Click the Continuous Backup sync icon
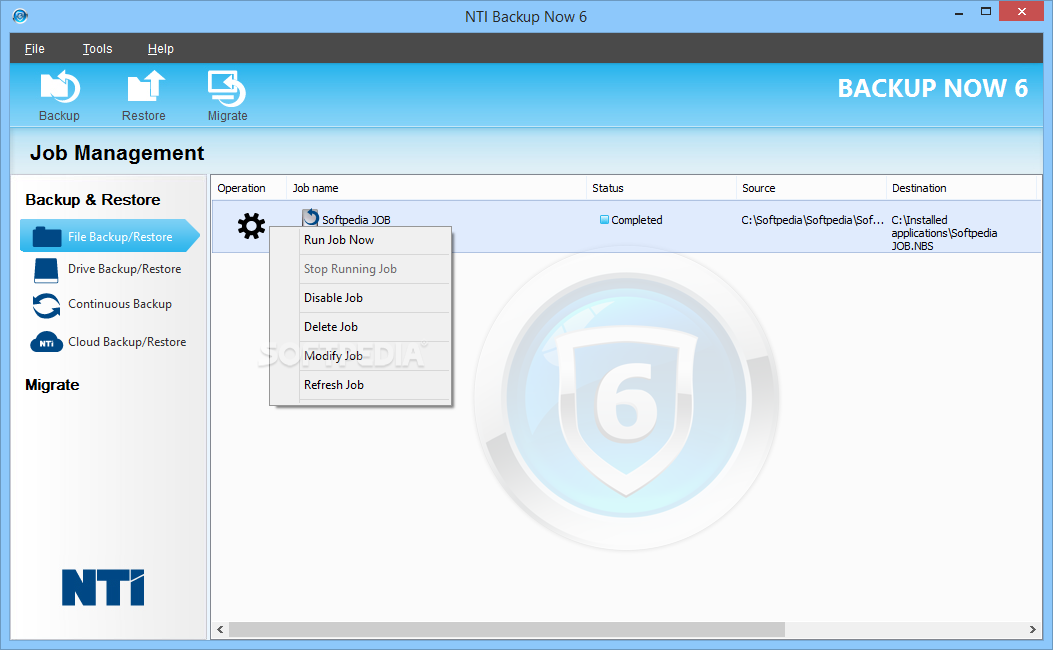This screenshot has width=1053, height=650. coord(46,306)
